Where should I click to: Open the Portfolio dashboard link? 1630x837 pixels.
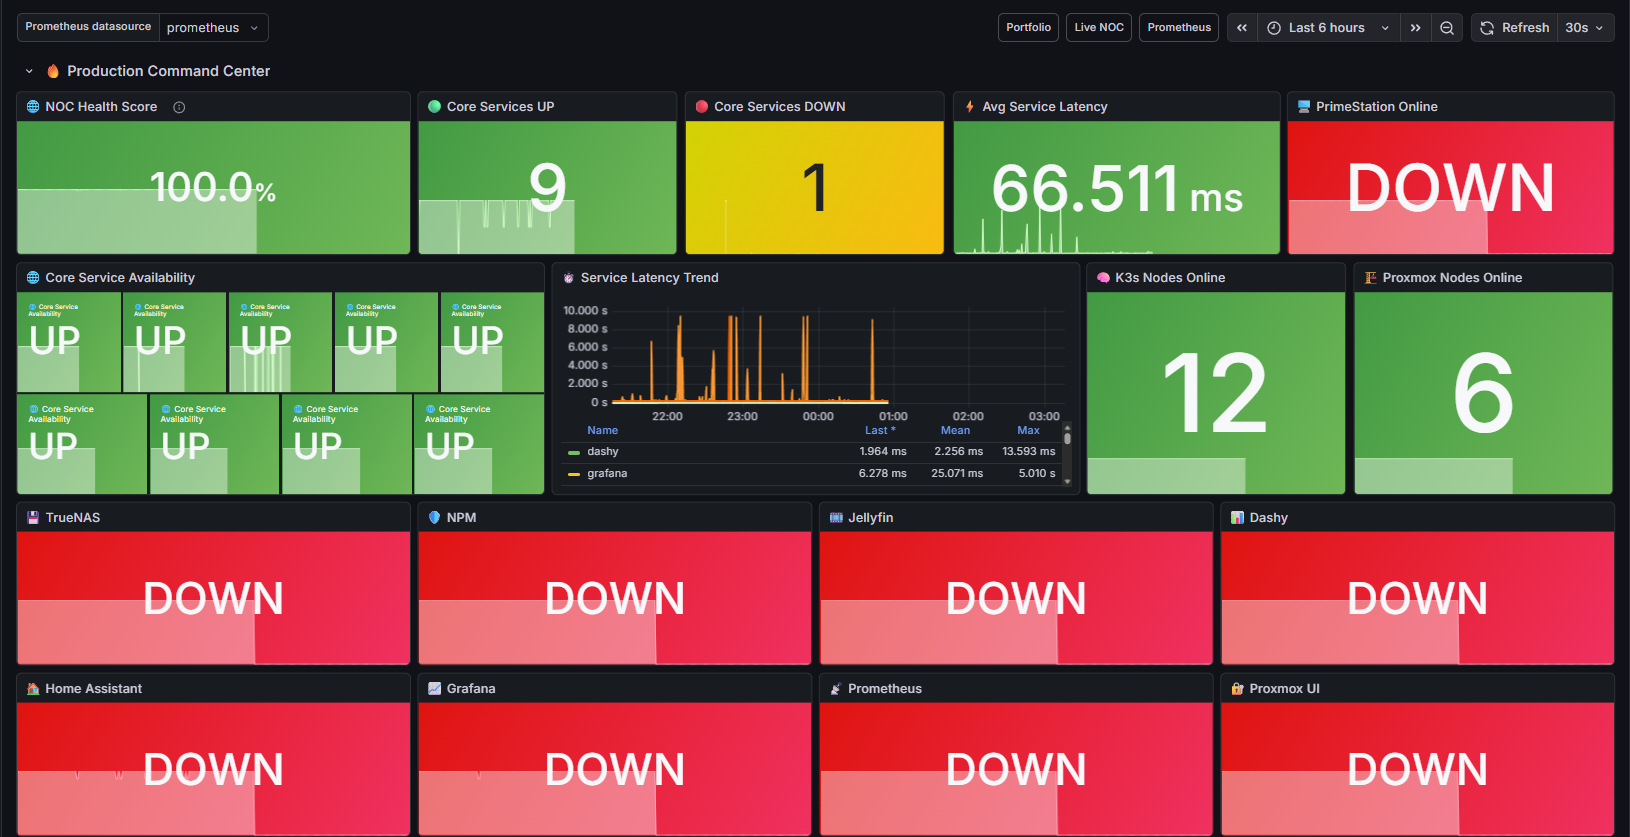click(1028, 28)
